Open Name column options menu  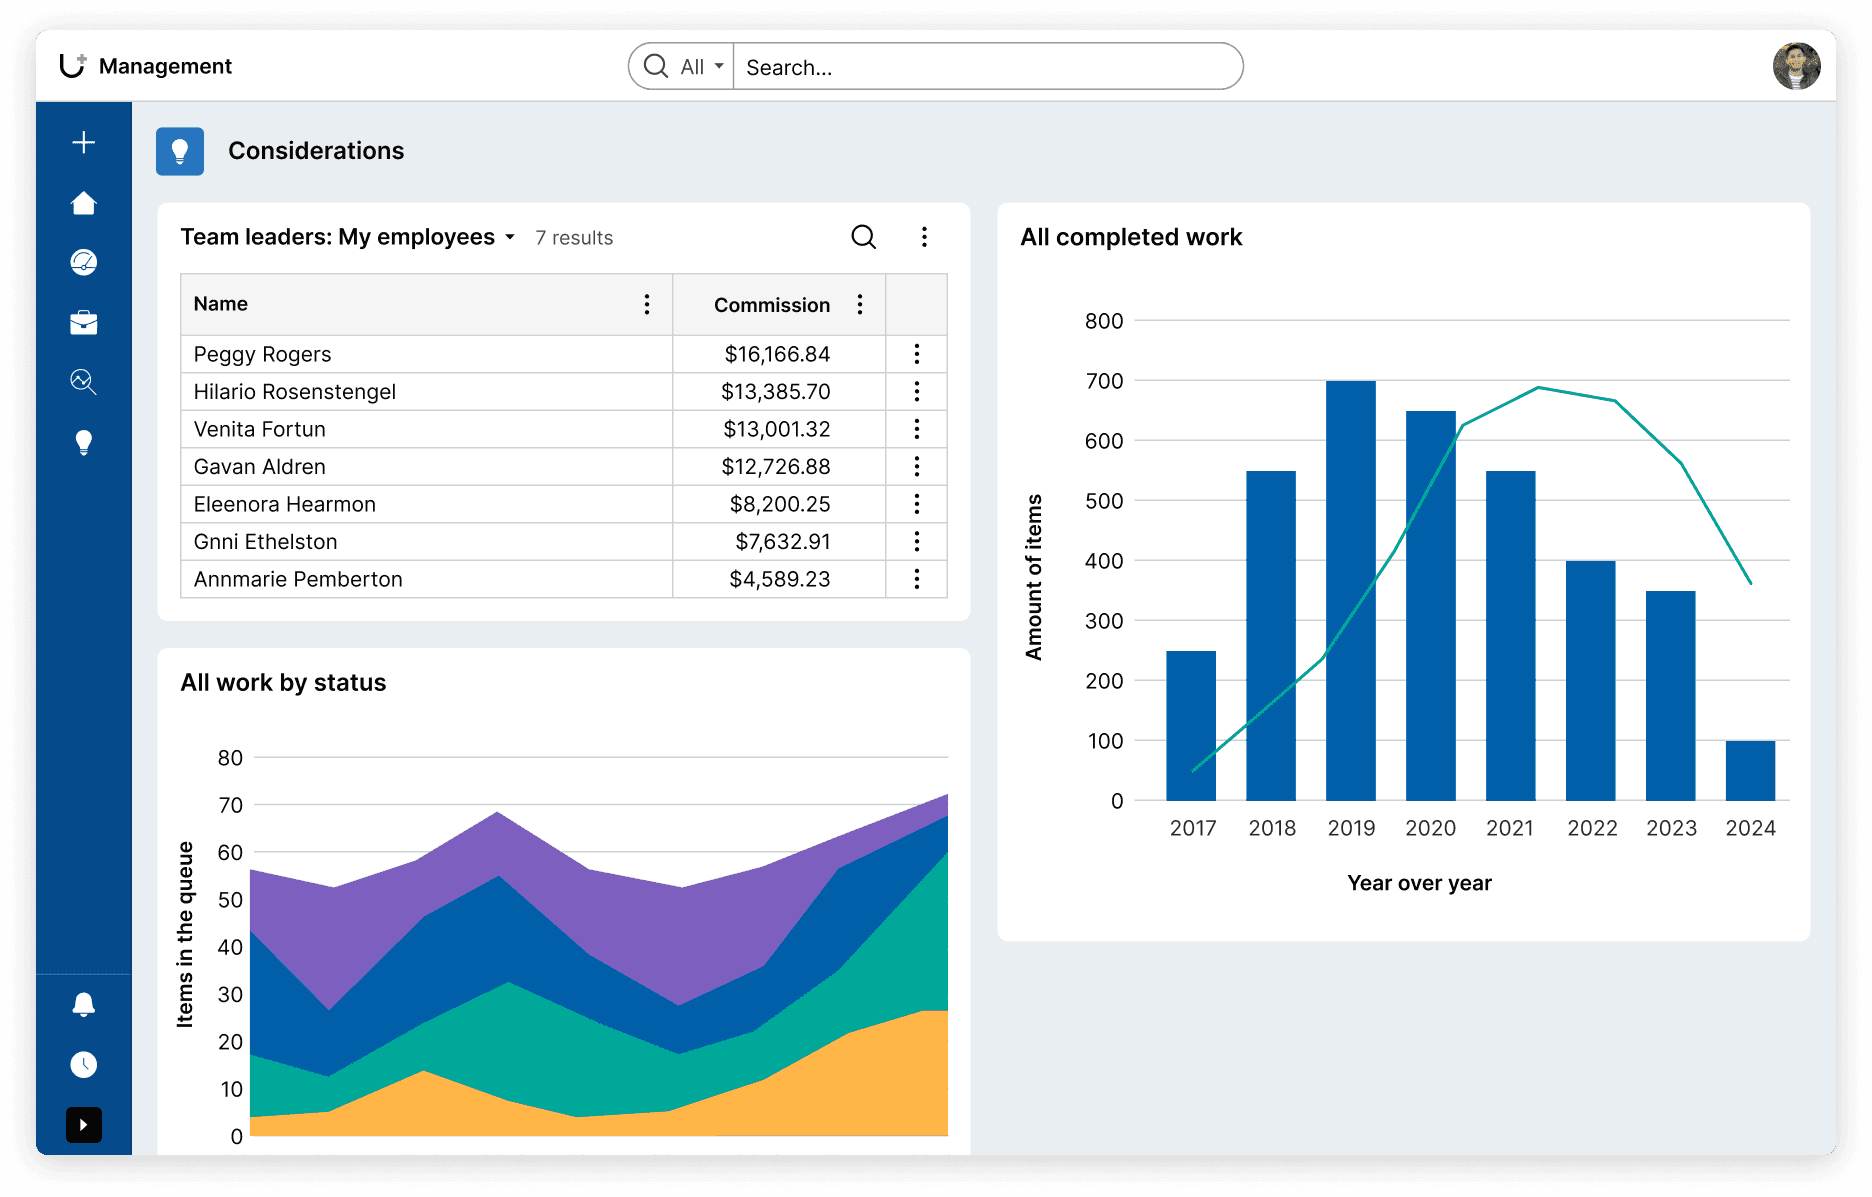647,304
